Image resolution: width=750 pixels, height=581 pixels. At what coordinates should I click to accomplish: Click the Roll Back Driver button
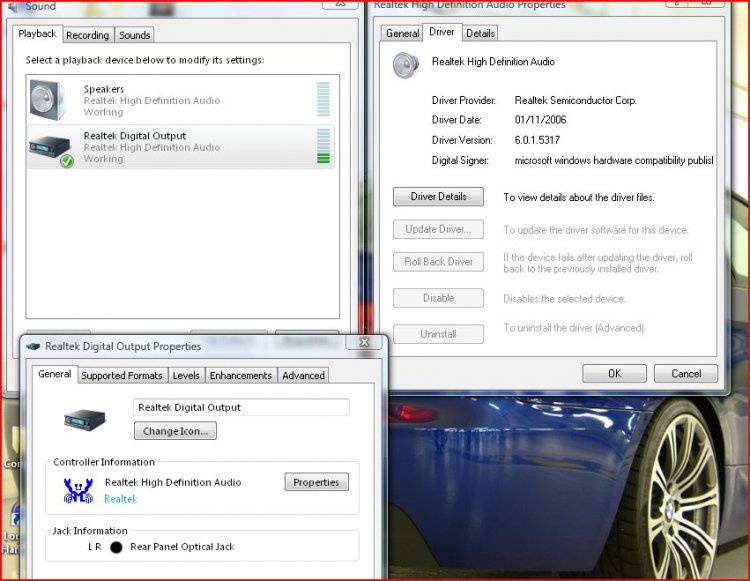click(438, 262)
